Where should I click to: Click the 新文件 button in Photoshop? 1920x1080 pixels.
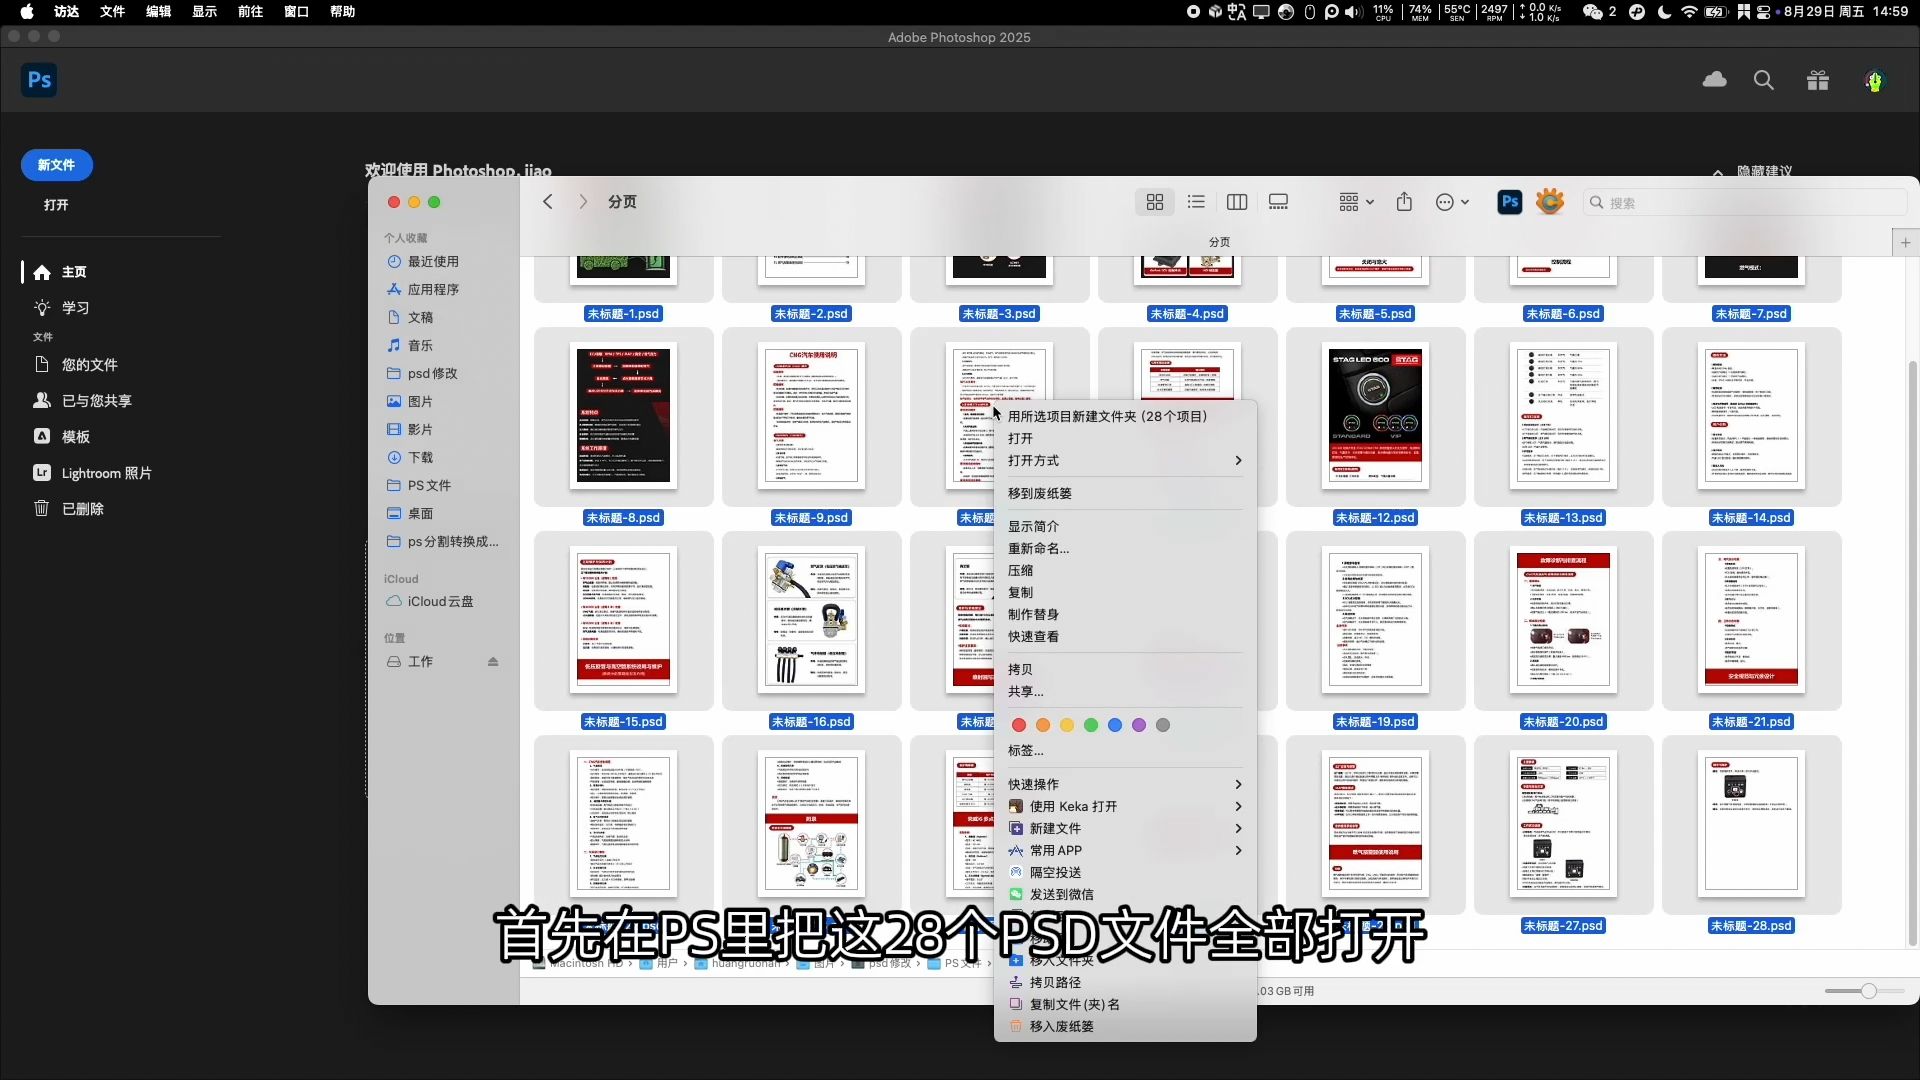[x=57, y=165]
